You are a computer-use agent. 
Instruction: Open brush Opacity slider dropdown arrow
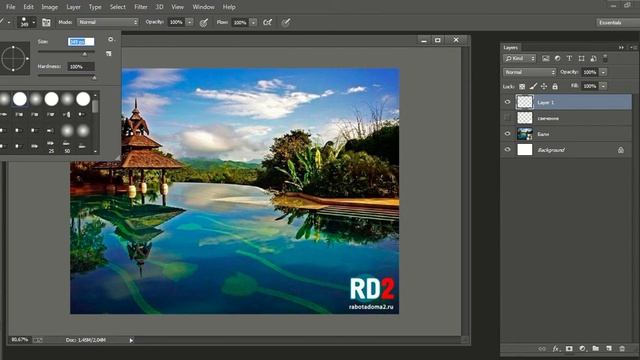coord(189,22)
